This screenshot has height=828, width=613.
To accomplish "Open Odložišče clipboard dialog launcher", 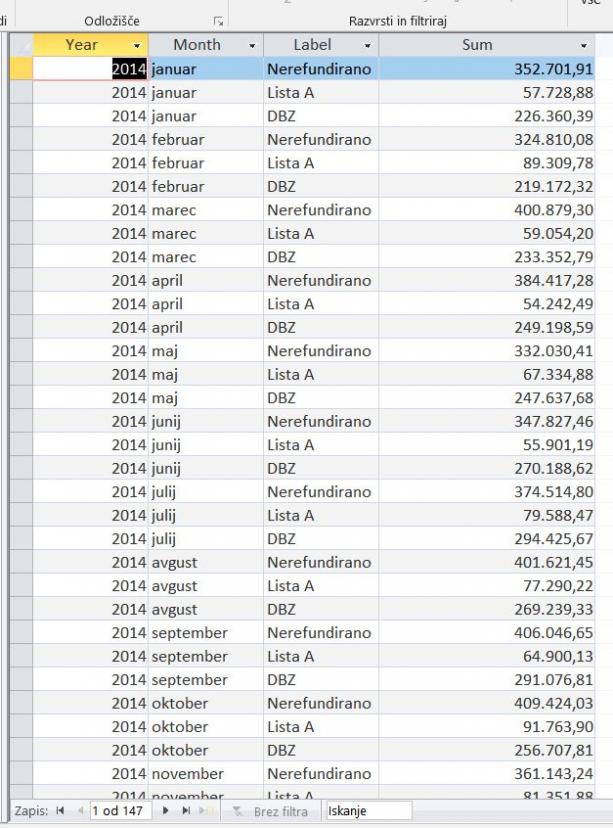I will click(x=217, y=21).
